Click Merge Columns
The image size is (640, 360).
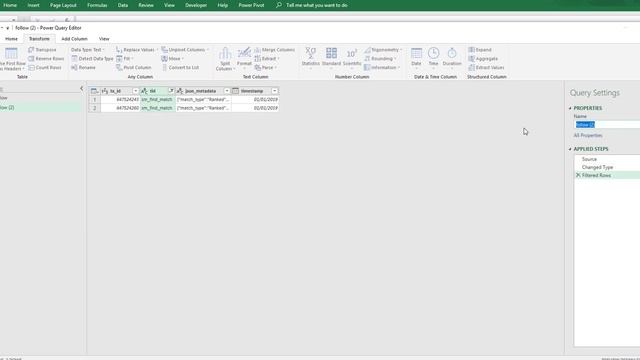pyautogui.click(x=274, y=50)
